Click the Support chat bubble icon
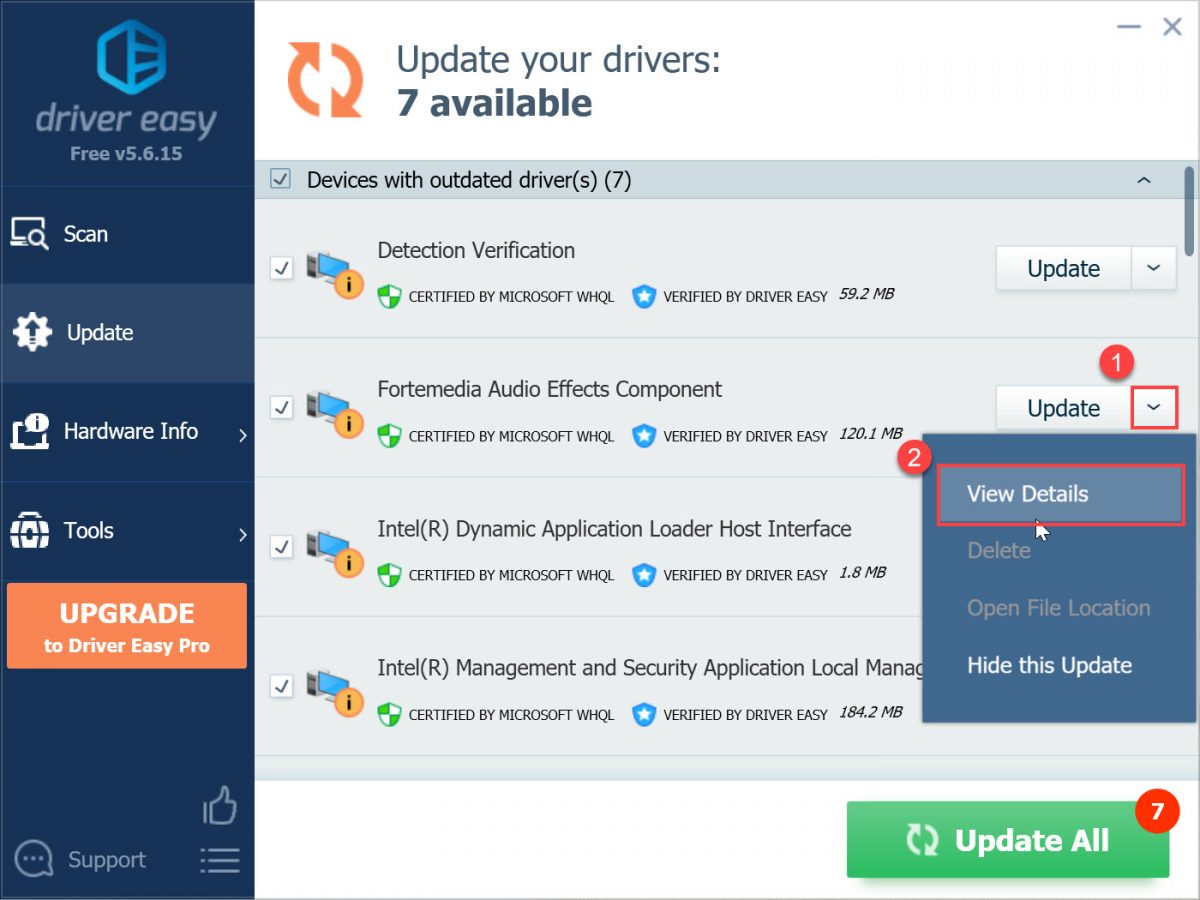1200x900 pixels. [34, 859]
